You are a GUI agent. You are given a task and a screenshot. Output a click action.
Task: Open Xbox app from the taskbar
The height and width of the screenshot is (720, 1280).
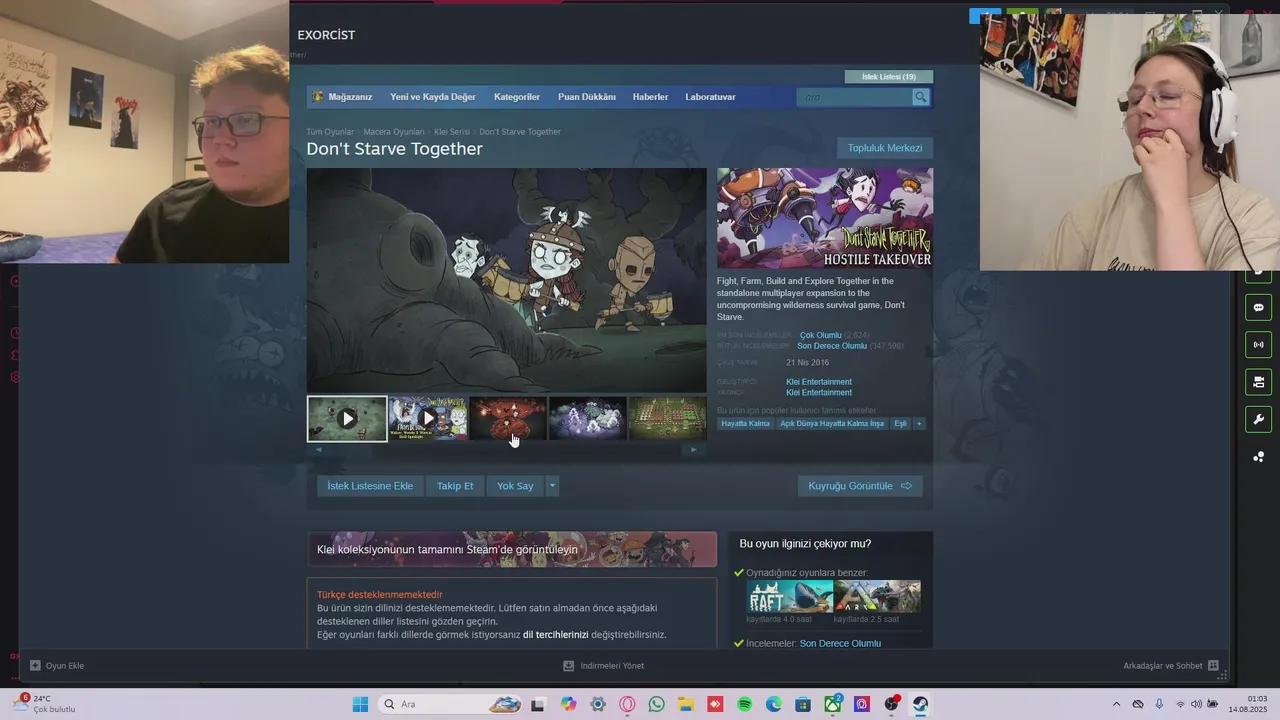point(832,704)
